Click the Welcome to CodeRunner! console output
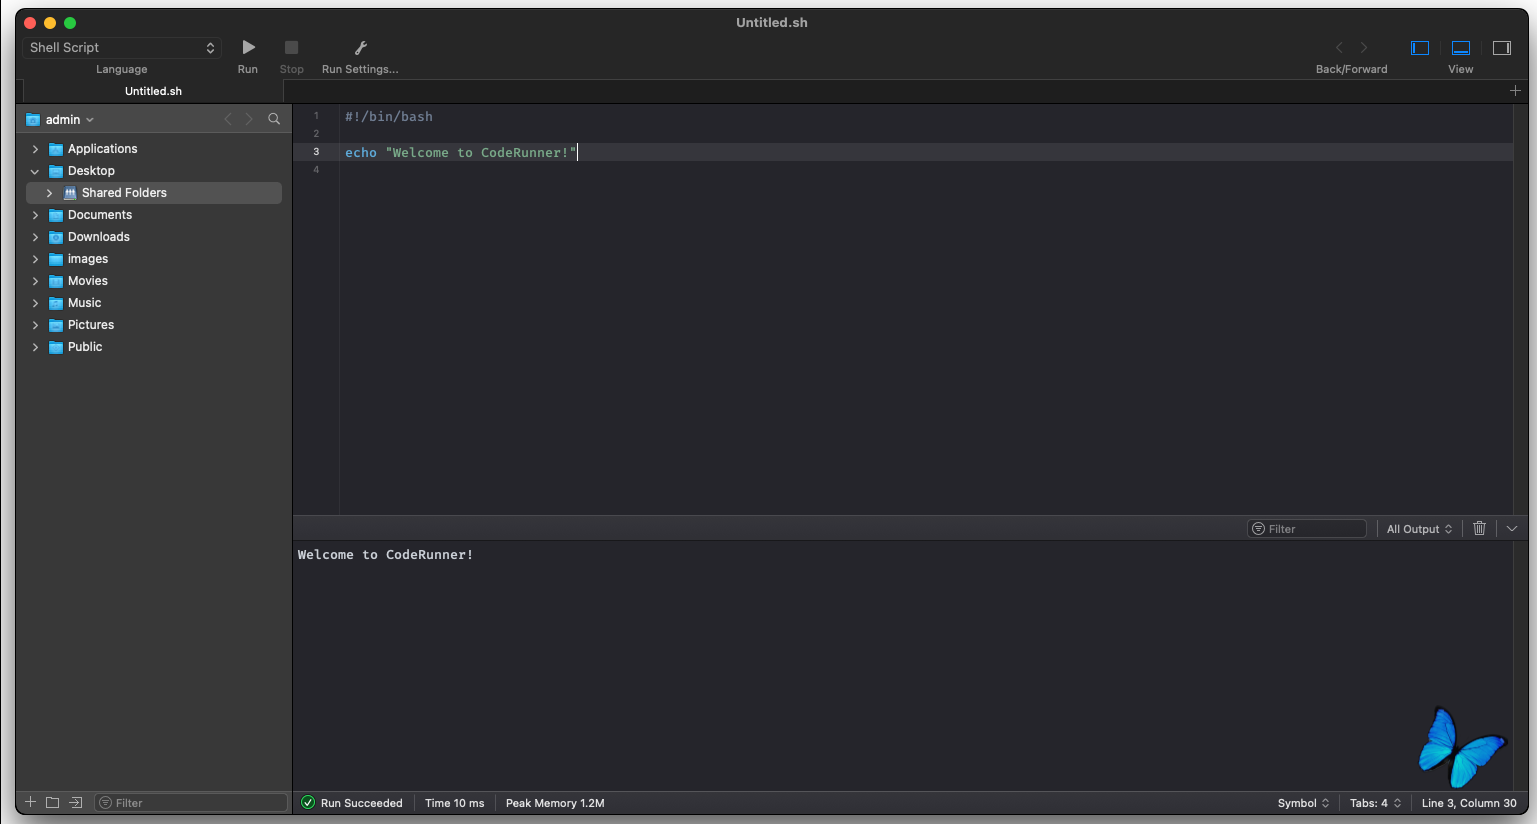The image size is (1537, 824). [x=385, y=555]
